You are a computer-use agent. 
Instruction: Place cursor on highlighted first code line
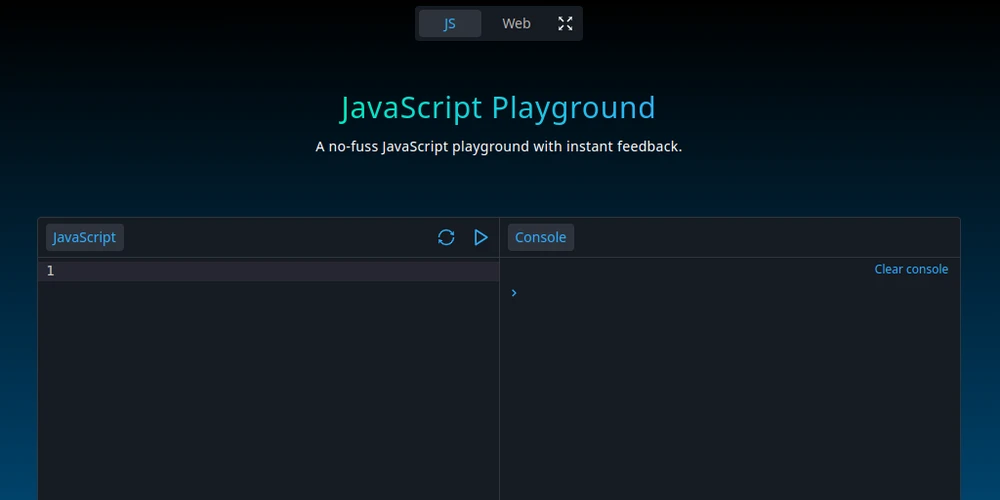(278, 271)
